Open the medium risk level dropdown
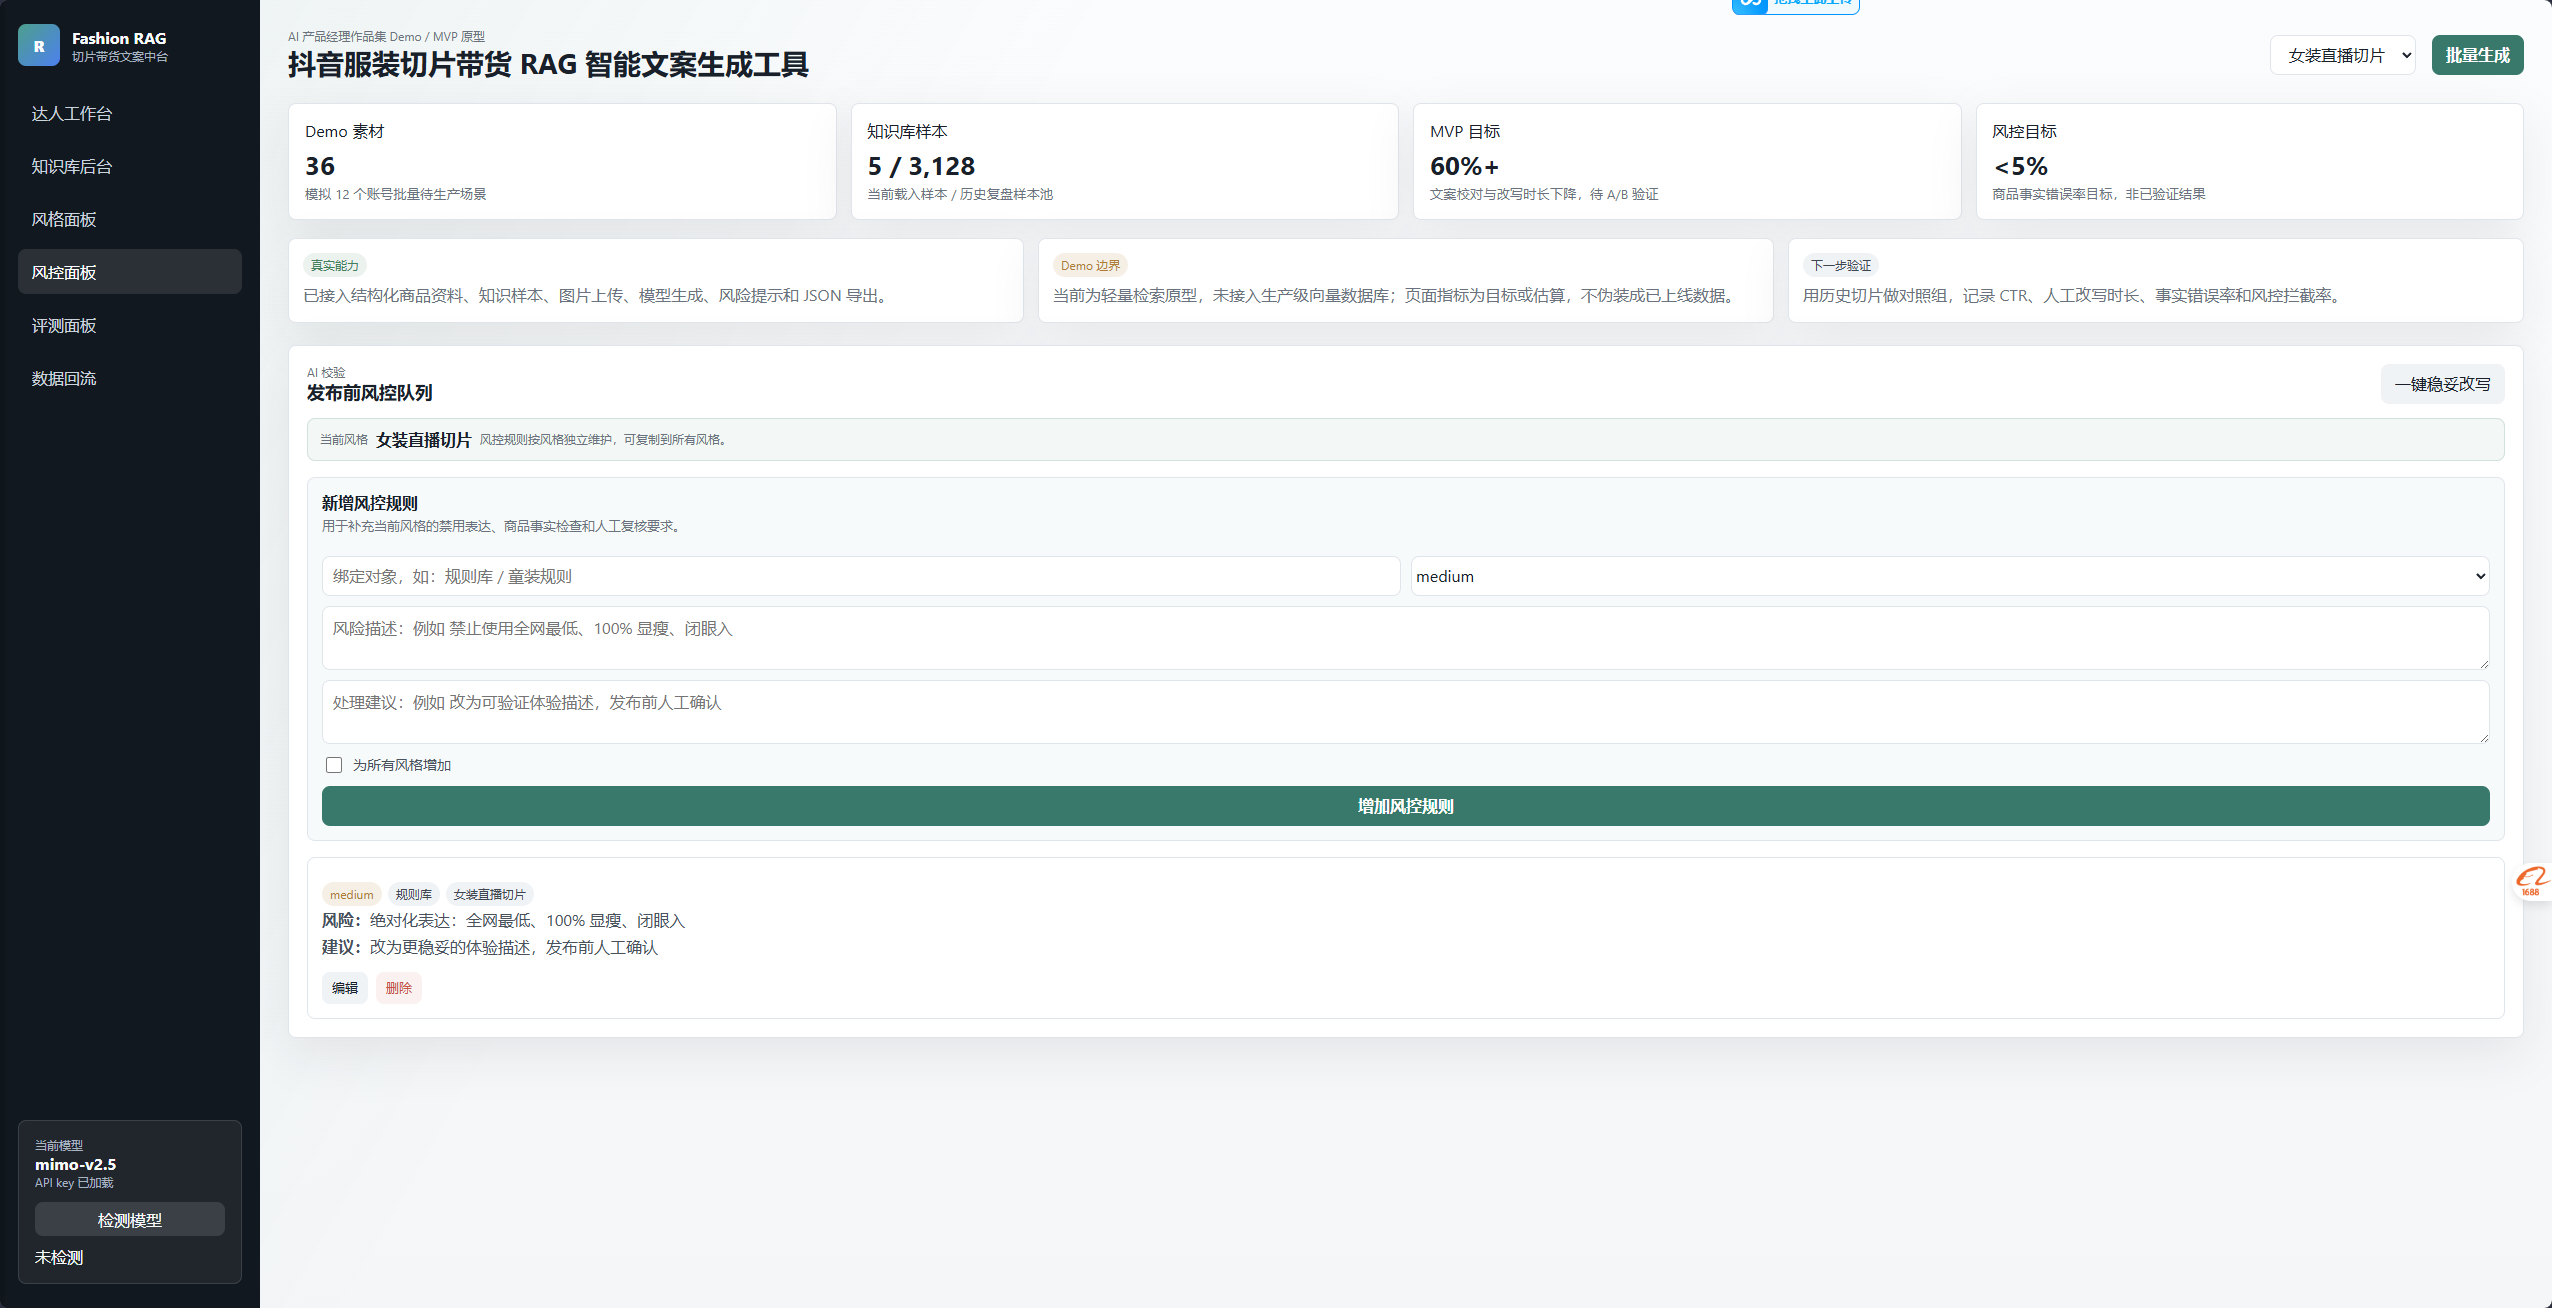The height and width of the screenshot is (1308, 2552). point(1950,576)
